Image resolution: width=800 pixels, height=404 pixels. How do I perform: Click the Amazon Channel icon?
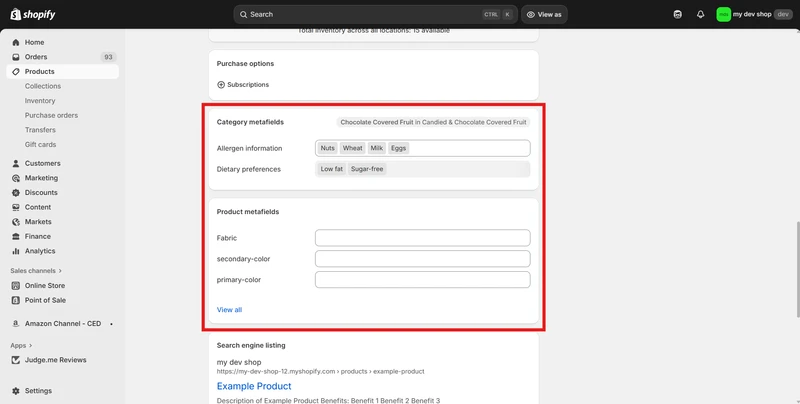coord(16,324)
